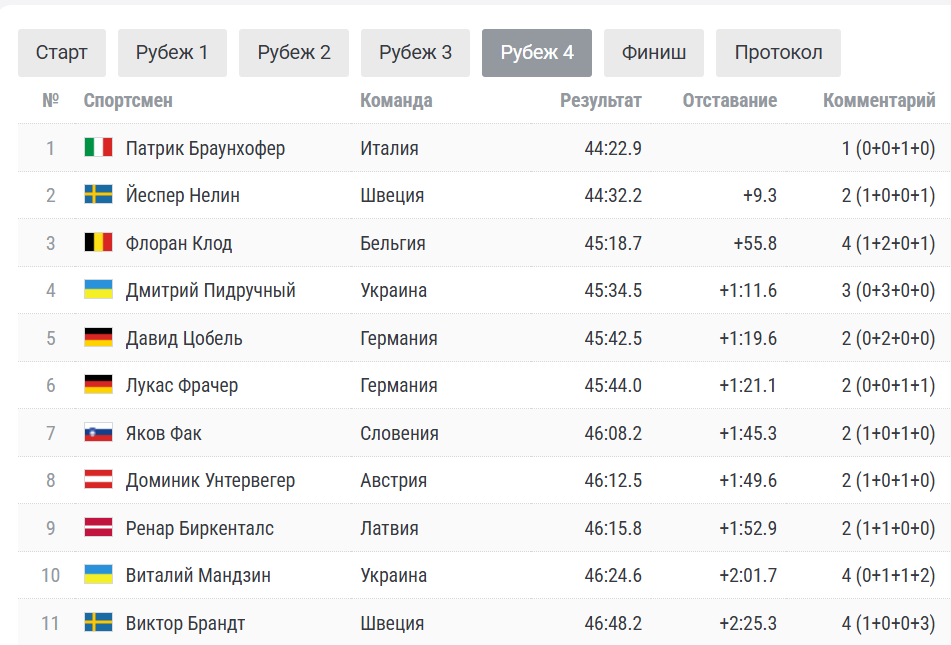This screenshot has width=951, height=645.
Task: Click the Latvian flag beside Ренар Биркенталс
Action: pyautogui.click(x=97, y=528)
